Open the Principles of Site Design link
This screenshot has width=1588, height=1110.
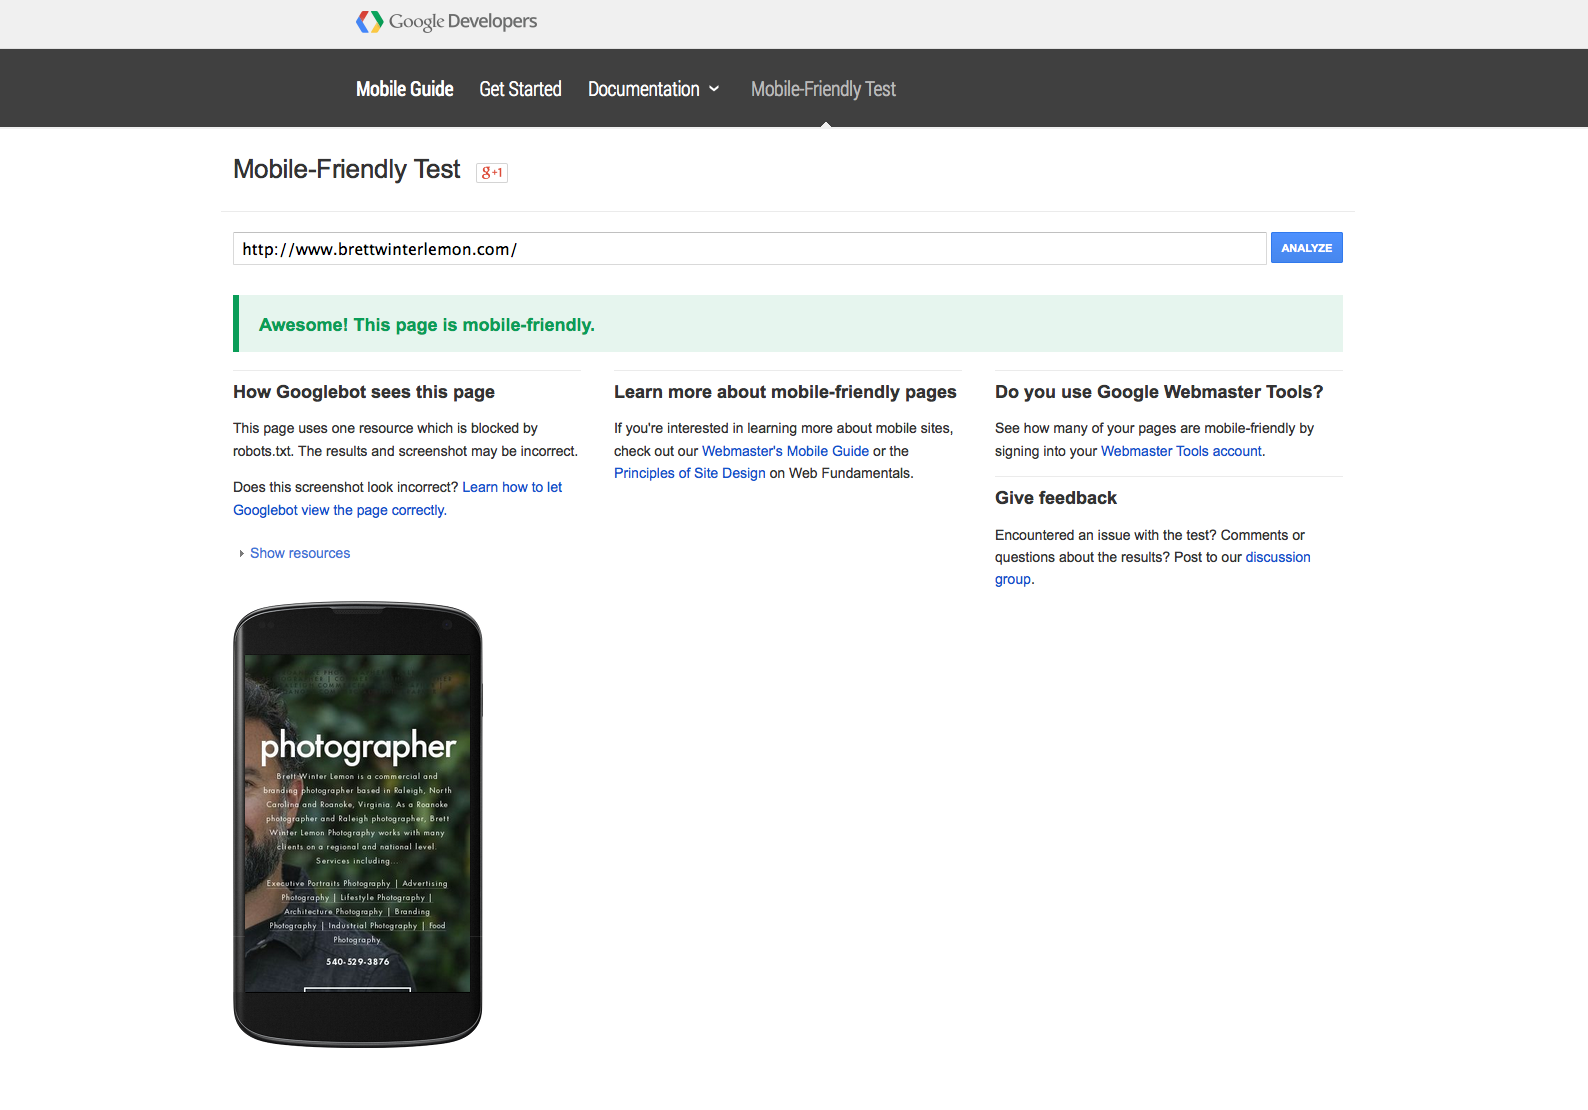[x=690, y=473]
